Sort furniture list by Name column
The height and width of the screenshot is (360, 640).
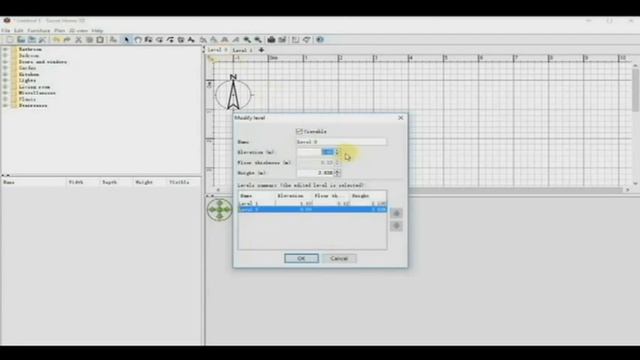click(x=33, y=182)
